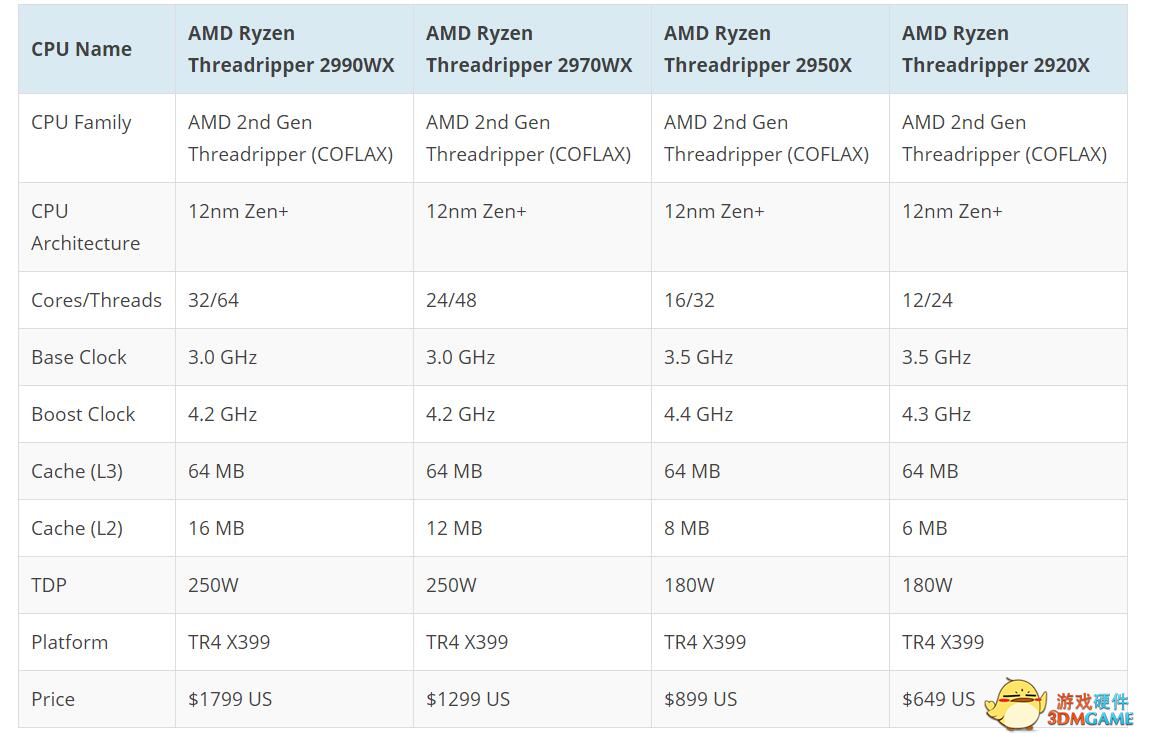Select the Boost Clock row label
Viewport: 1150px width, 739px height.
[83, 414]
